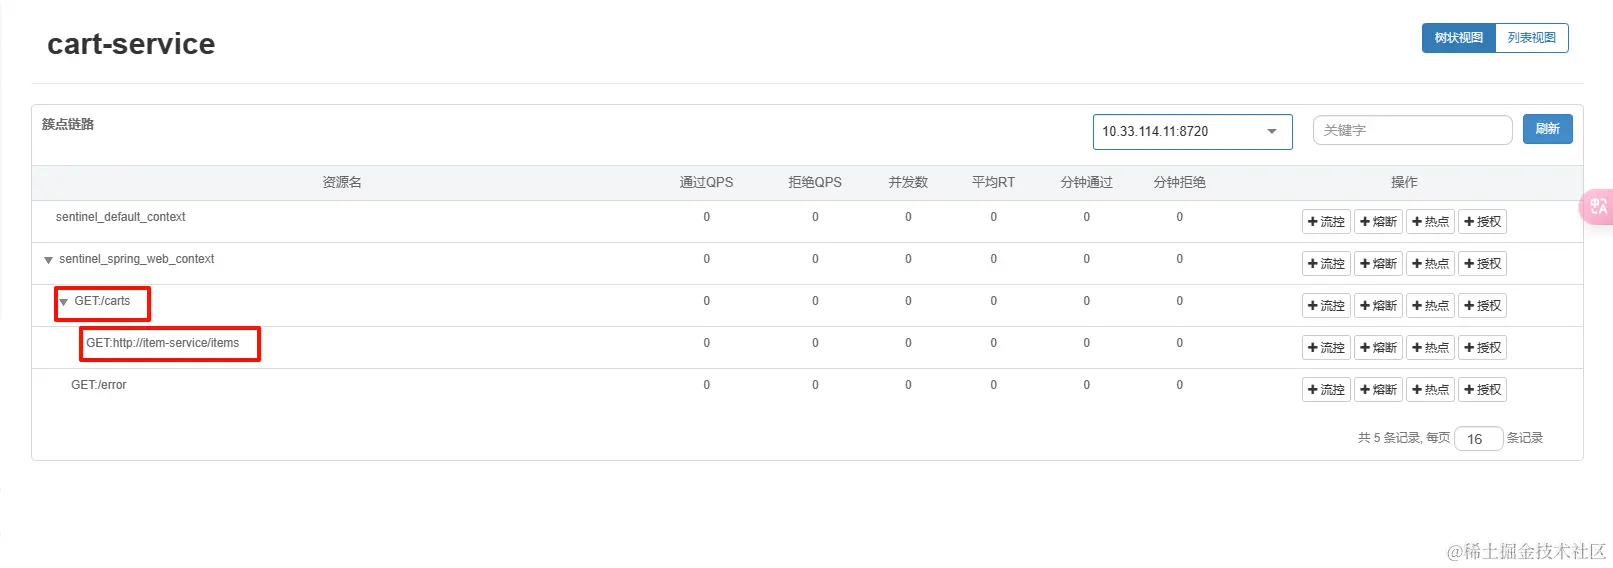Add 热点 rule for sentinel_spring_web_context
The width and height of the screenshot is (1613, 568).
coord(1430,264)
